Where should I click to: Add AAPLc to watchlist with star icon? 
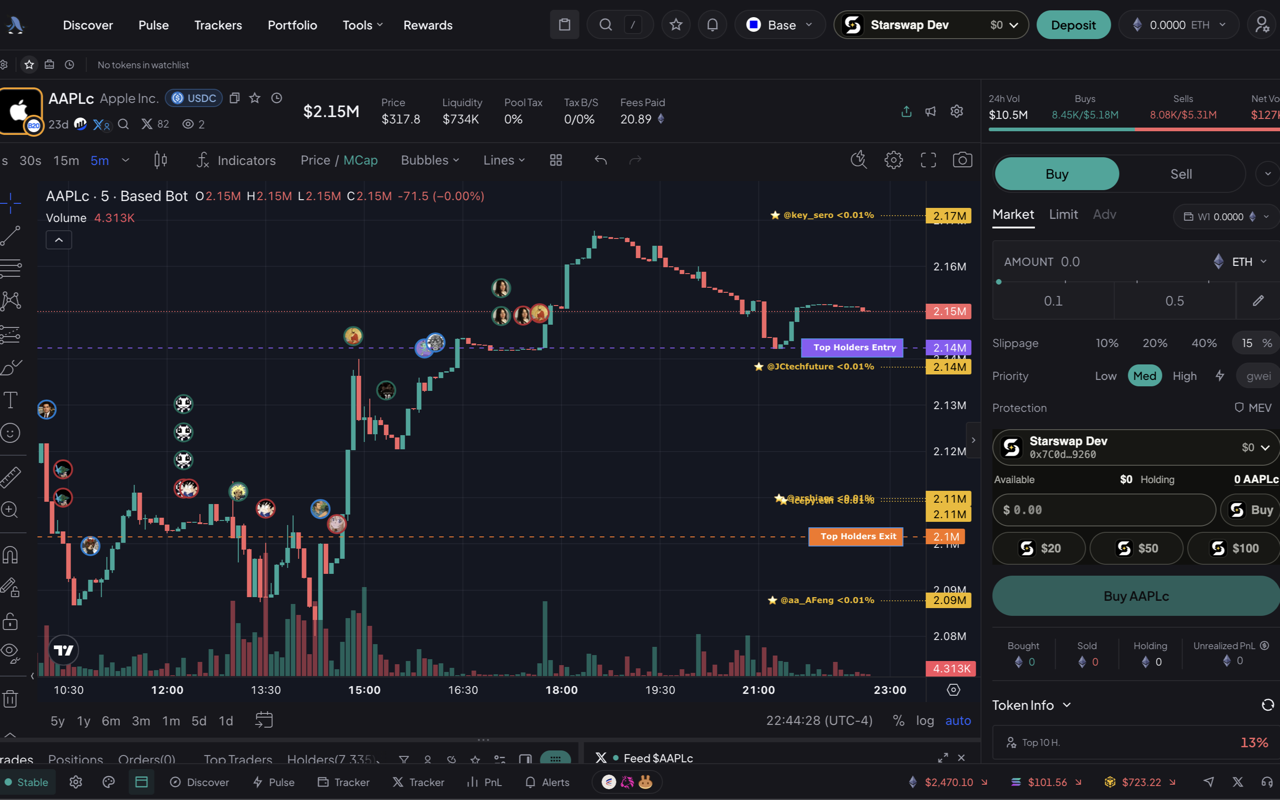(x=255, y=98)
